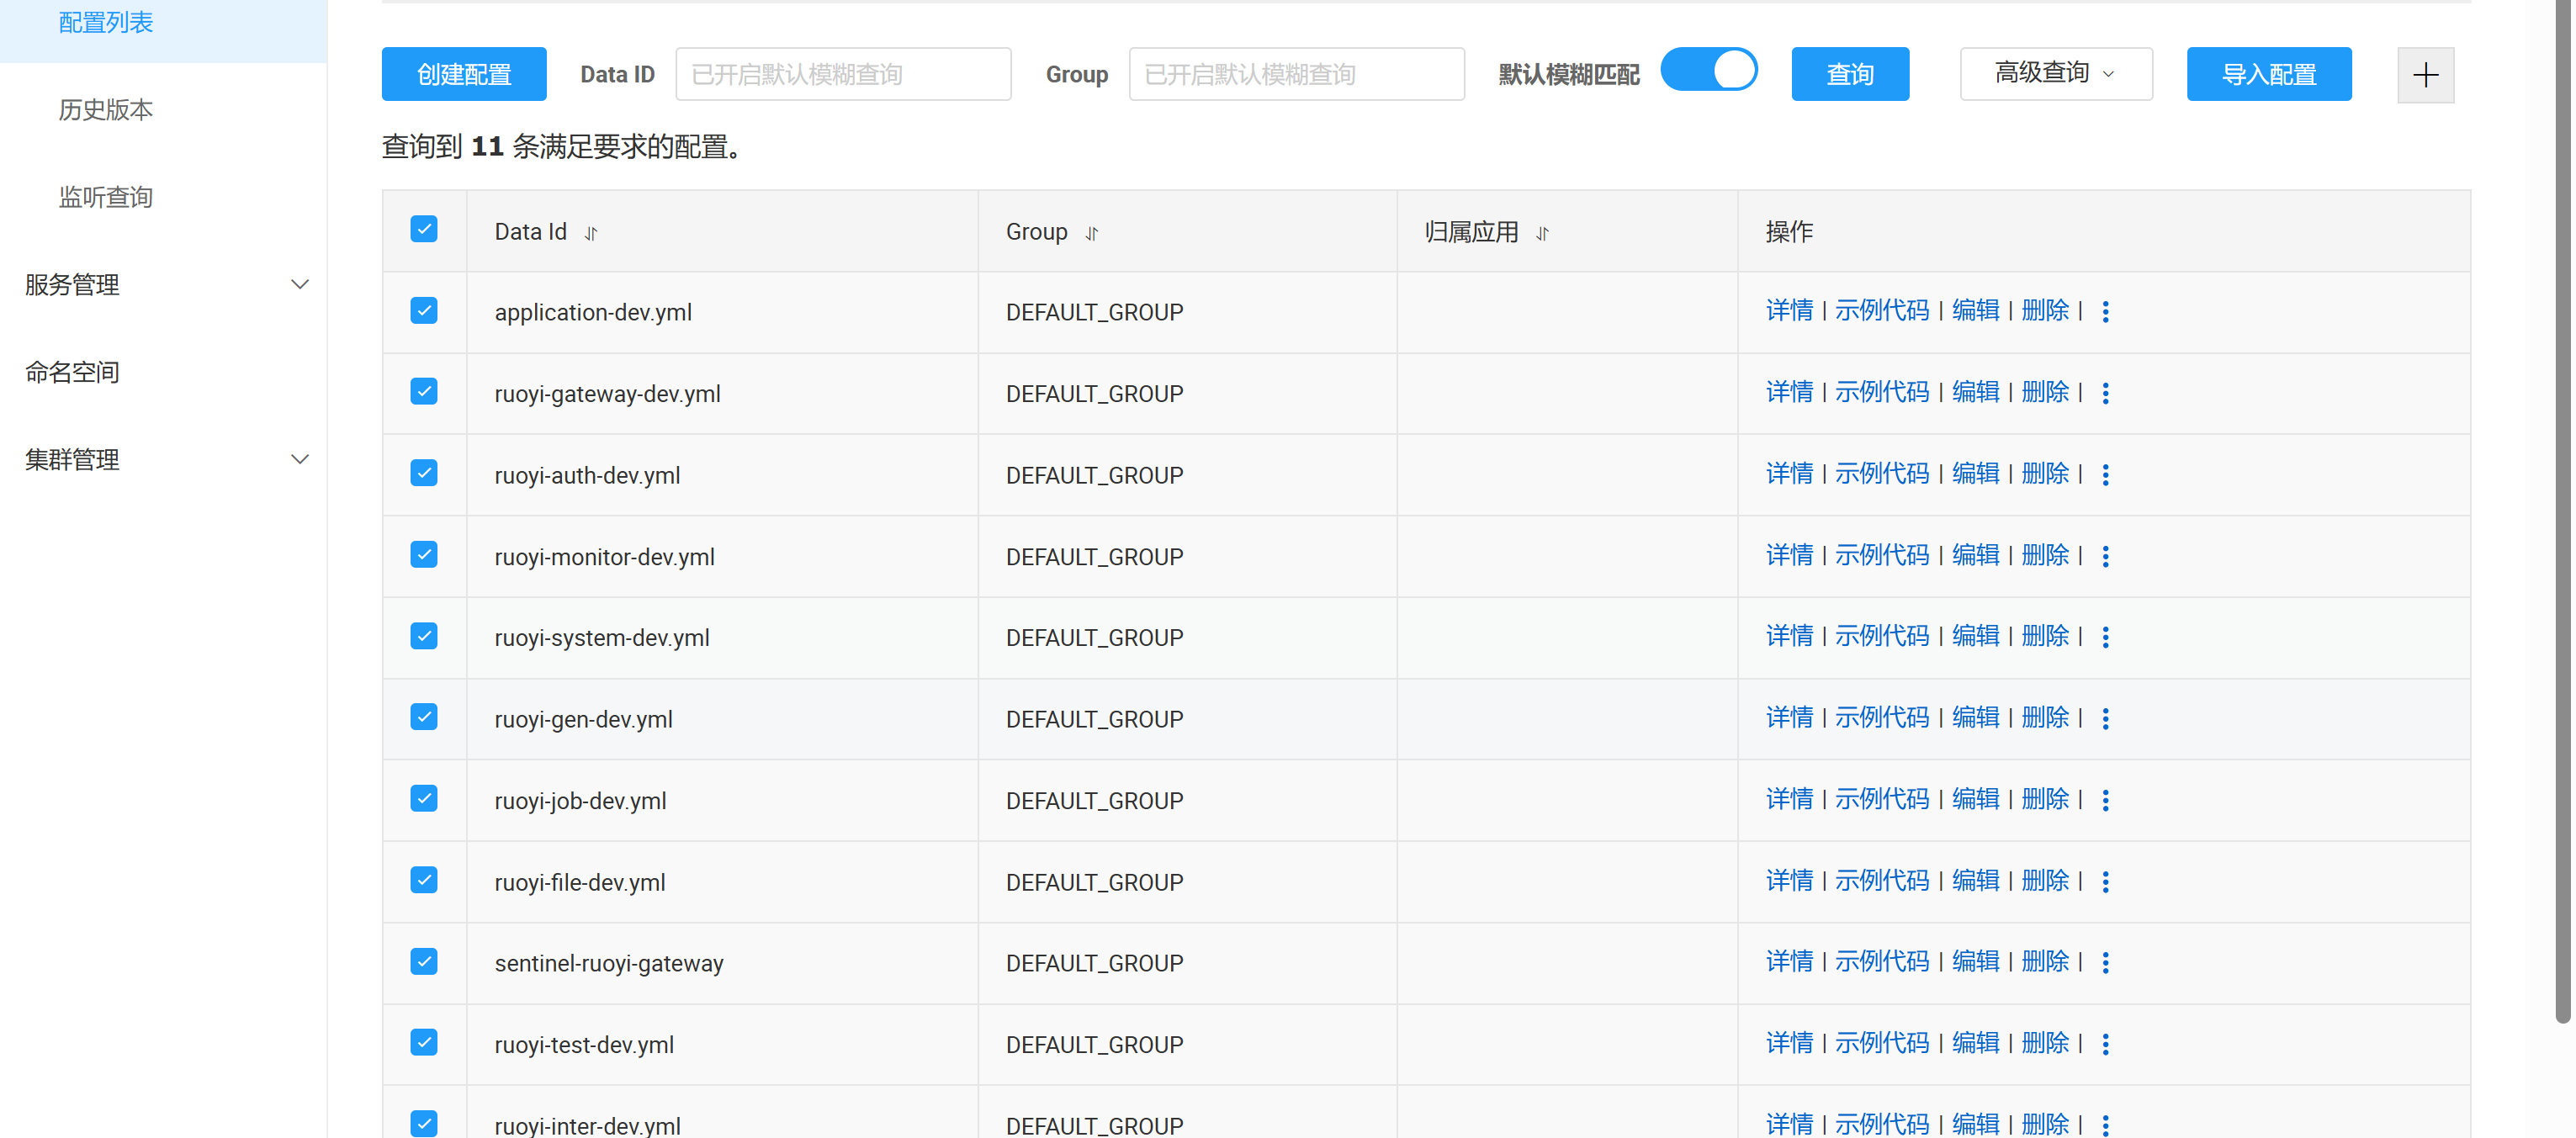Screen dimensions: 2576x1138
Task: Disable the 默认模糊匹配 switch
Action: click(1708, 71)
